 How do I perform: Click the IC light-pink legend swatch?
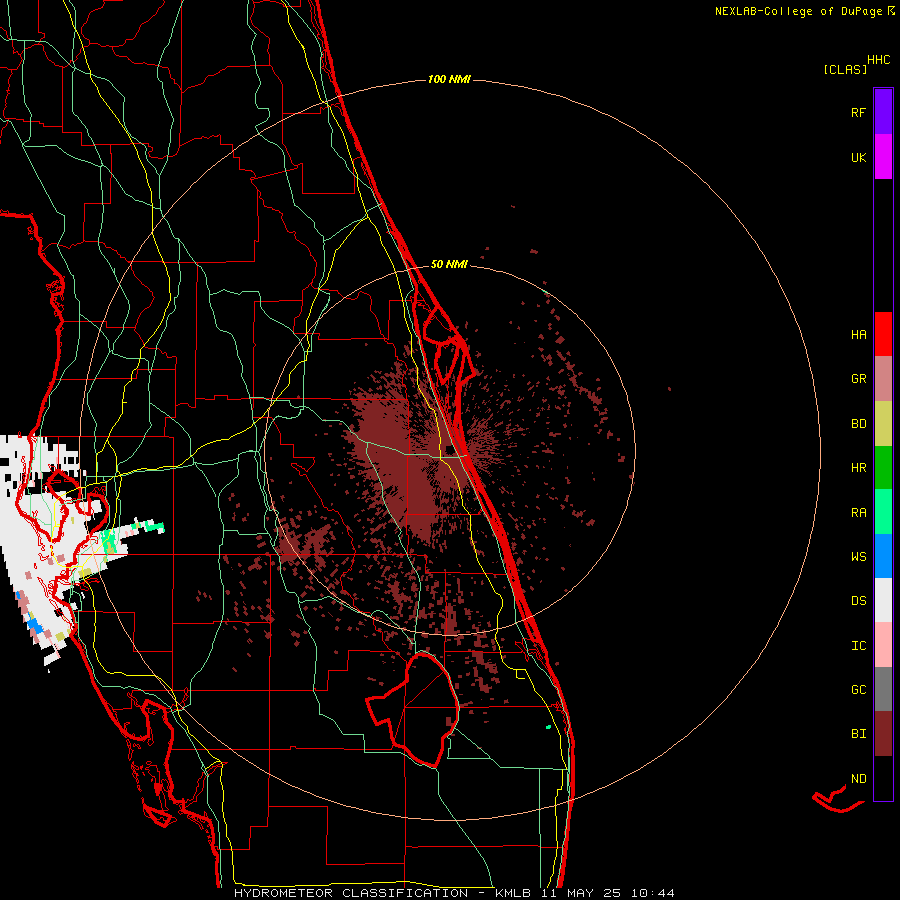(x=883, y=645)
